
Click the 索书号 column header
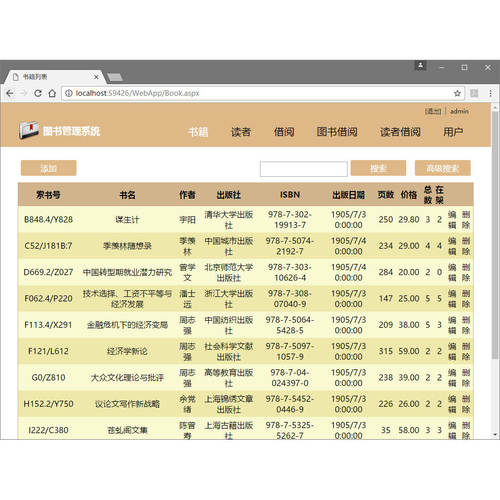48,195
